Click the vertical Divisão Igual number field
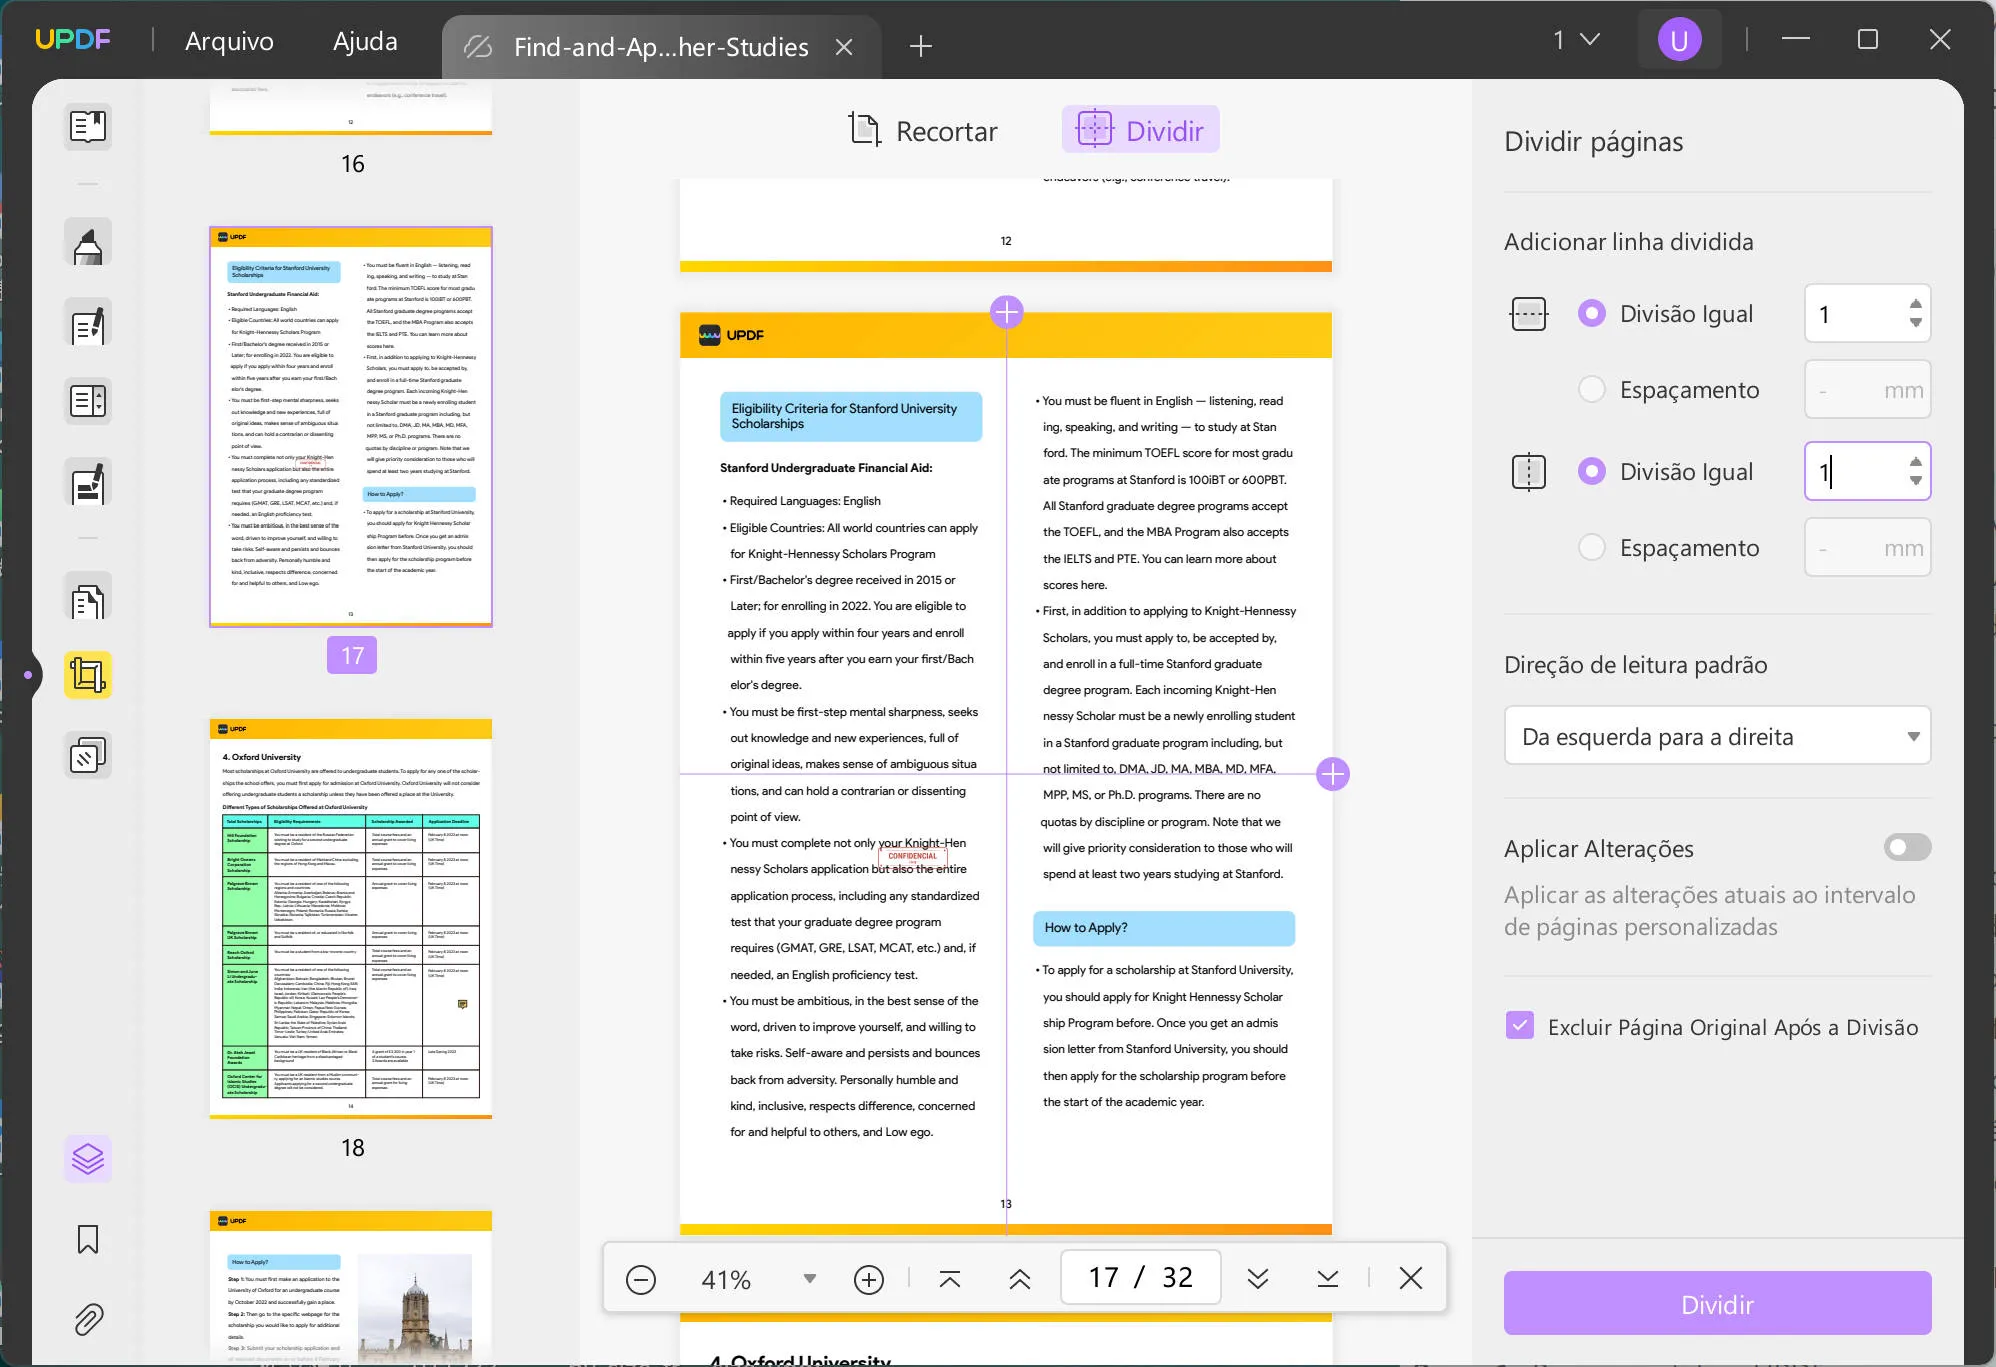Viewport: 1996px width, 1367px height. (1867, 471)
